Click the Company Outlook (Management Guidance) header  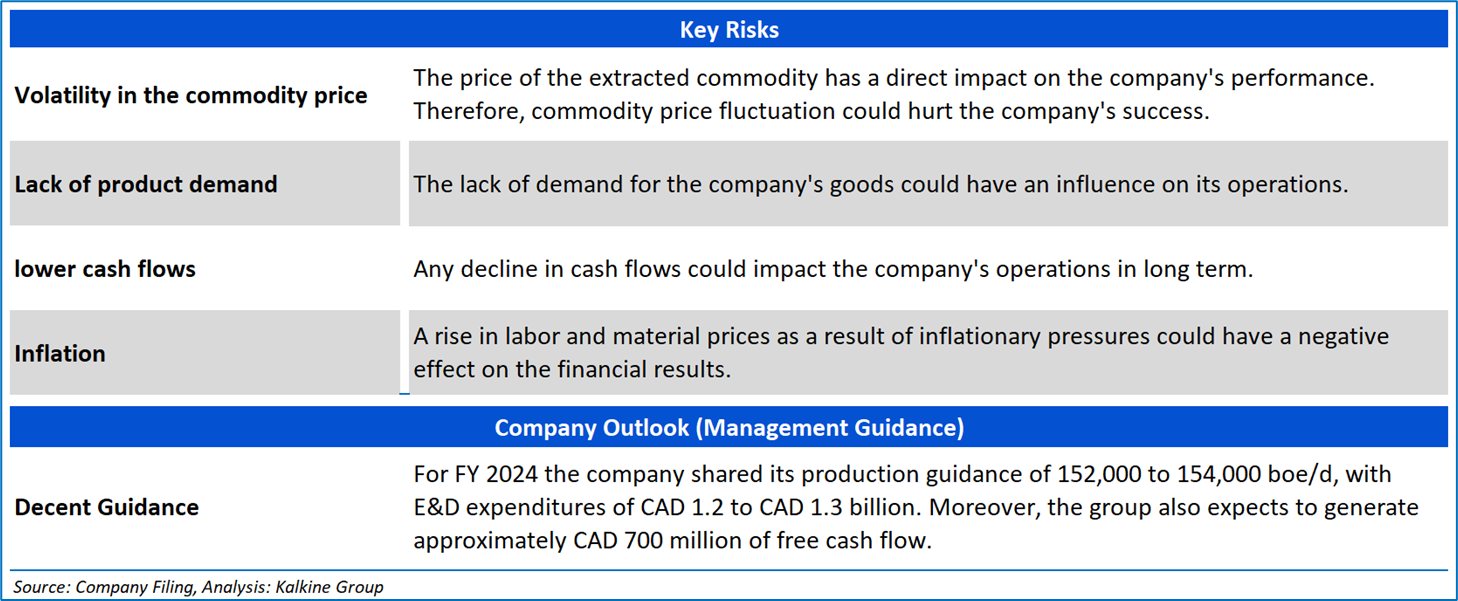[x=728, y=428]
